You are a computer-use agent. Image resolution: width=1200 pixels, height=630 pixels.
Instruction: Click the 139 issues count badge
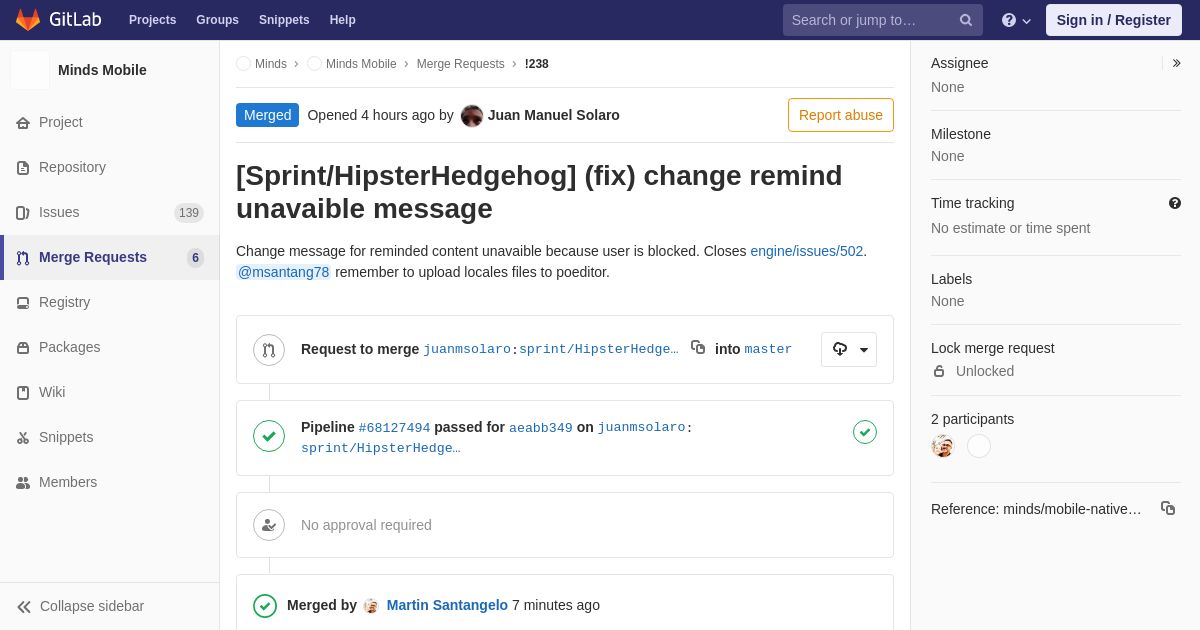[189, 213]
